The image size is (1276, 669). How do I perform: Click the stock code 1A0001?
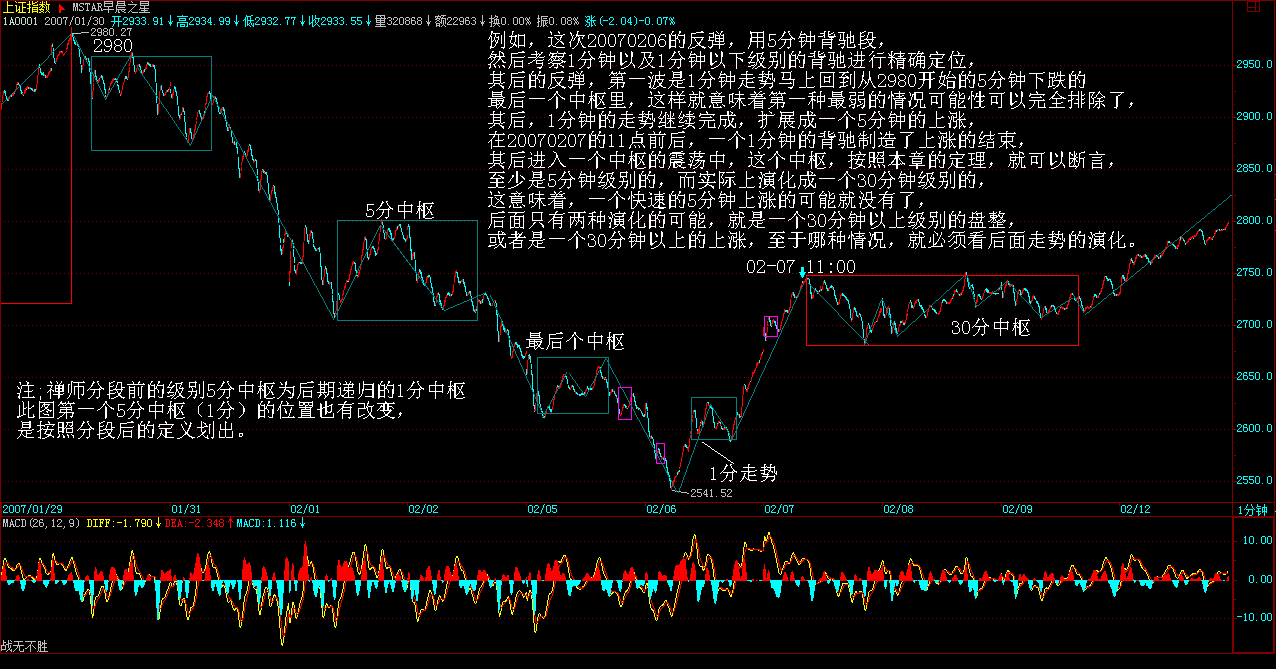coord(20,20)
